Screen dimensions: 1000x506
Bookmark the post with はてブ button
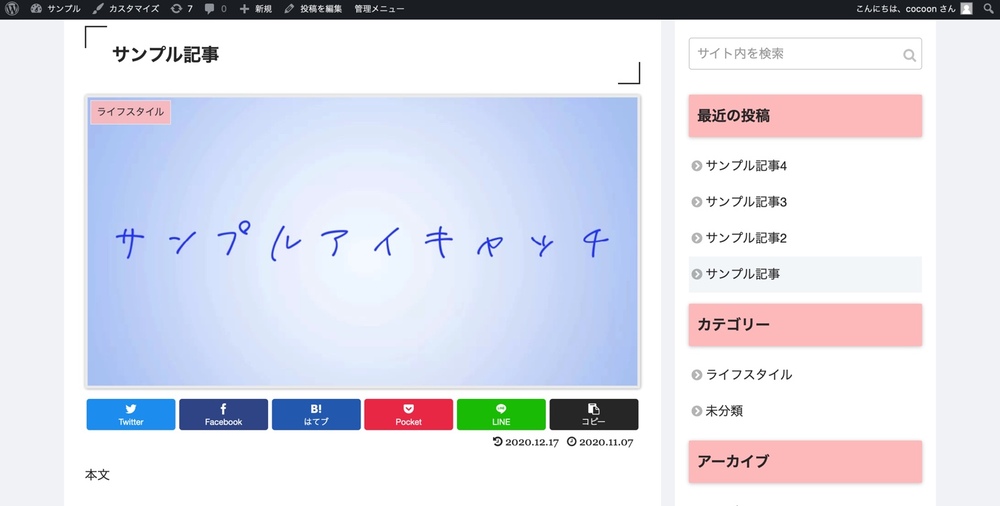(316, 415)
